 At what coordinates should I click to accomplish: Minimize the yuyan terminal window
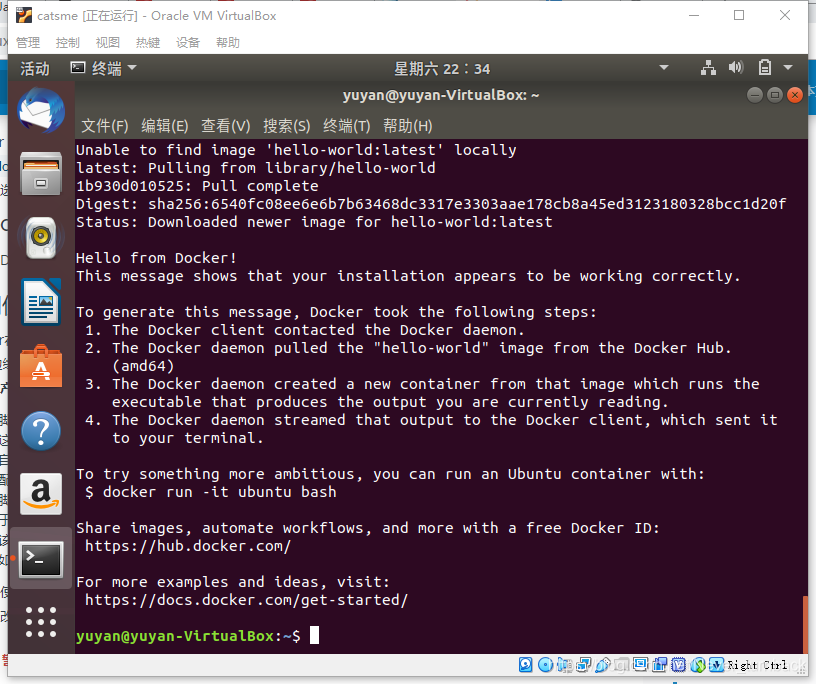click(755, 95)
